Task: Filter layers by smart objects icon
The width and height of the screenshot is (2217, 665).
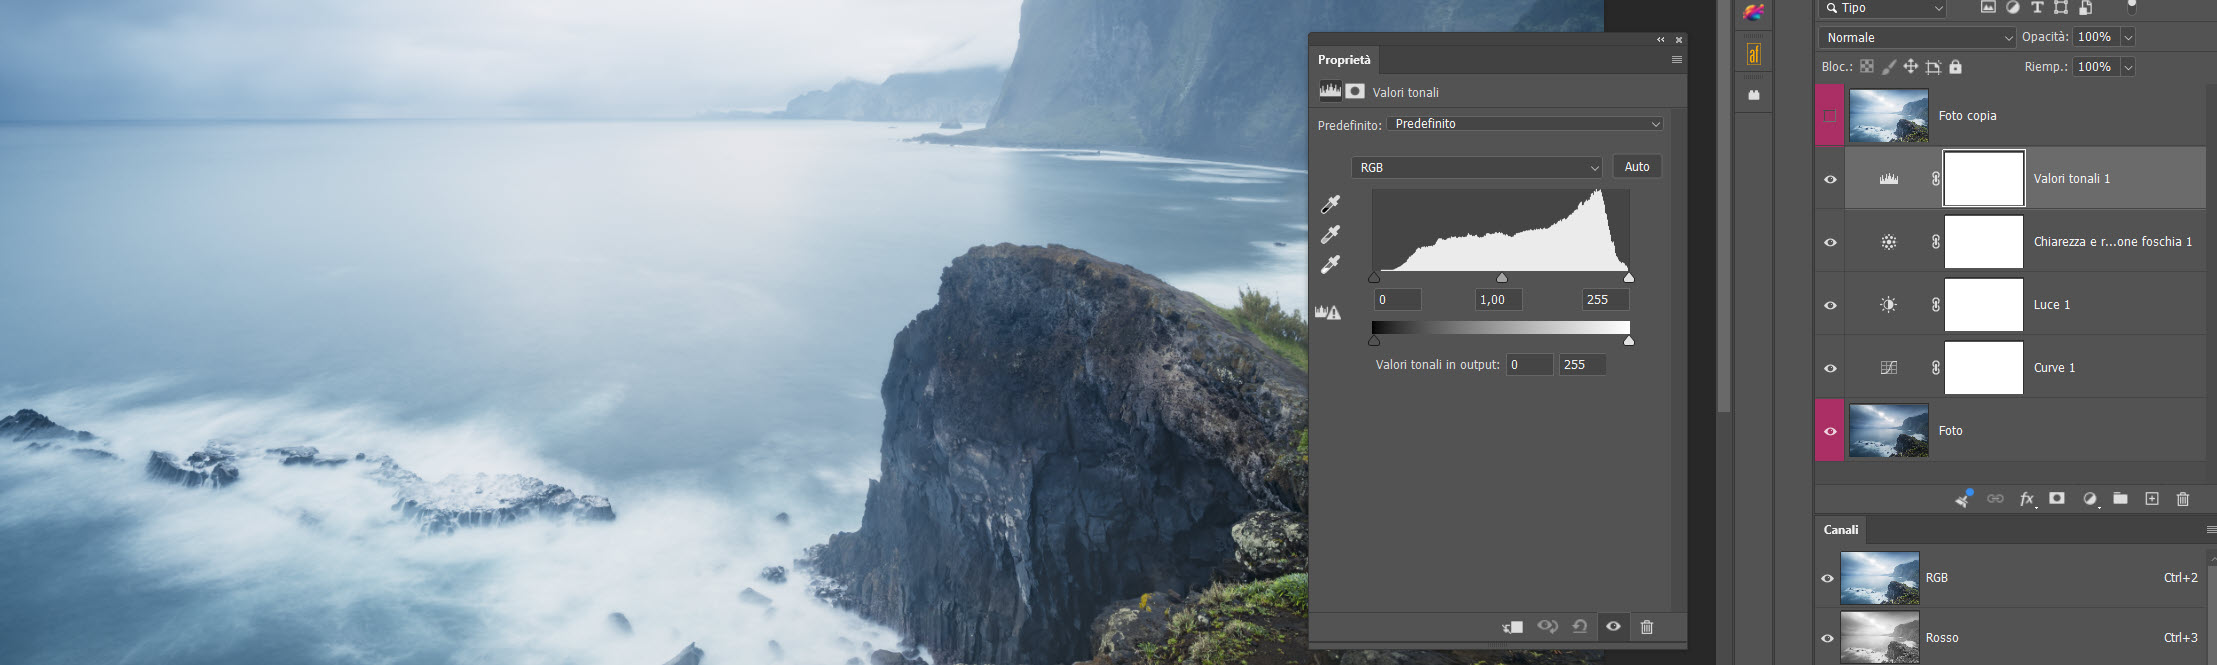Action: 2086,7
